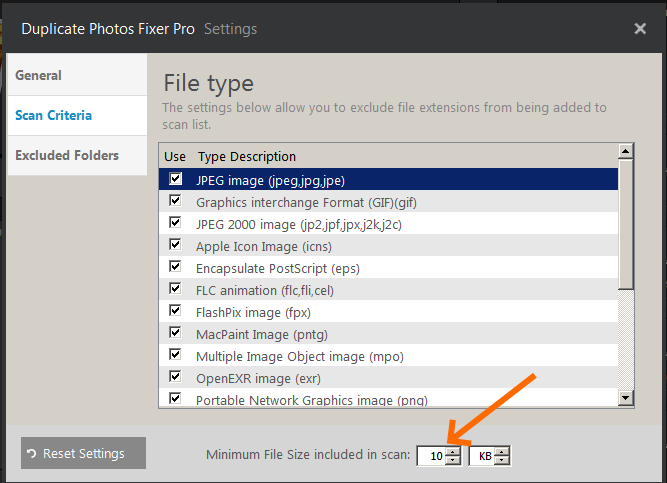Screen dimensions: 667x483
Task: Increase minimum file size with up arrow
Action: 453,452
